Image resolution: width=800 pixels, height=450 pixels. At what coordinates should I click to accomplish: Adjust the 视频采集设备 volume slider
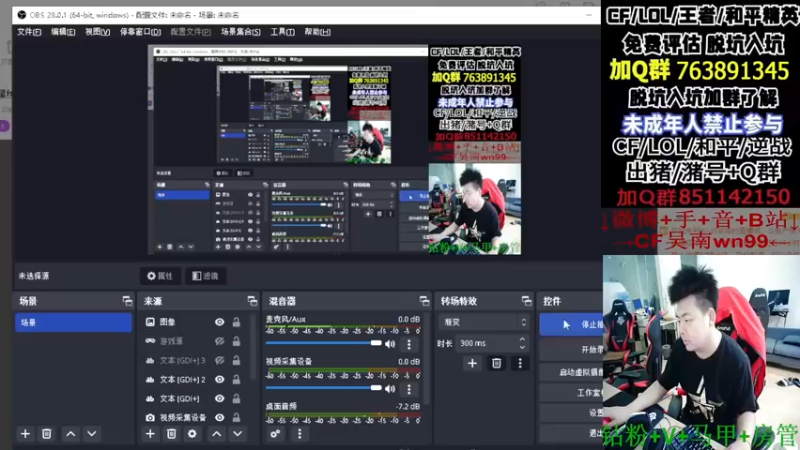pyautogui.click(x=323, y=388)
